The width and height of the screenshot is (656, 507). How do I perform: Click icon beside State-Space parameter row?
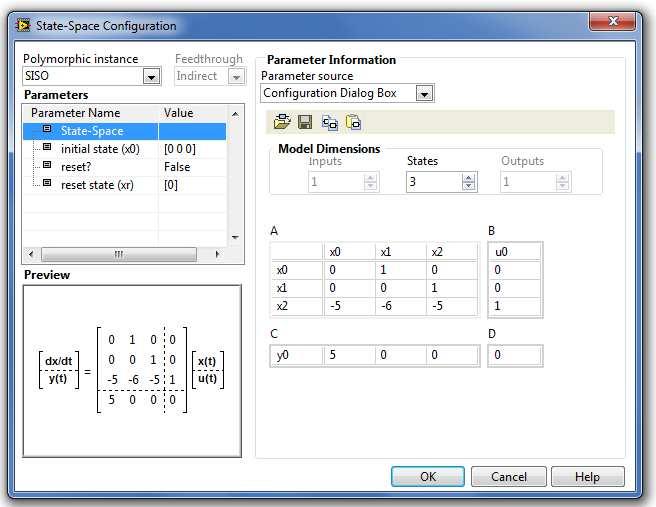coord(47,129)
